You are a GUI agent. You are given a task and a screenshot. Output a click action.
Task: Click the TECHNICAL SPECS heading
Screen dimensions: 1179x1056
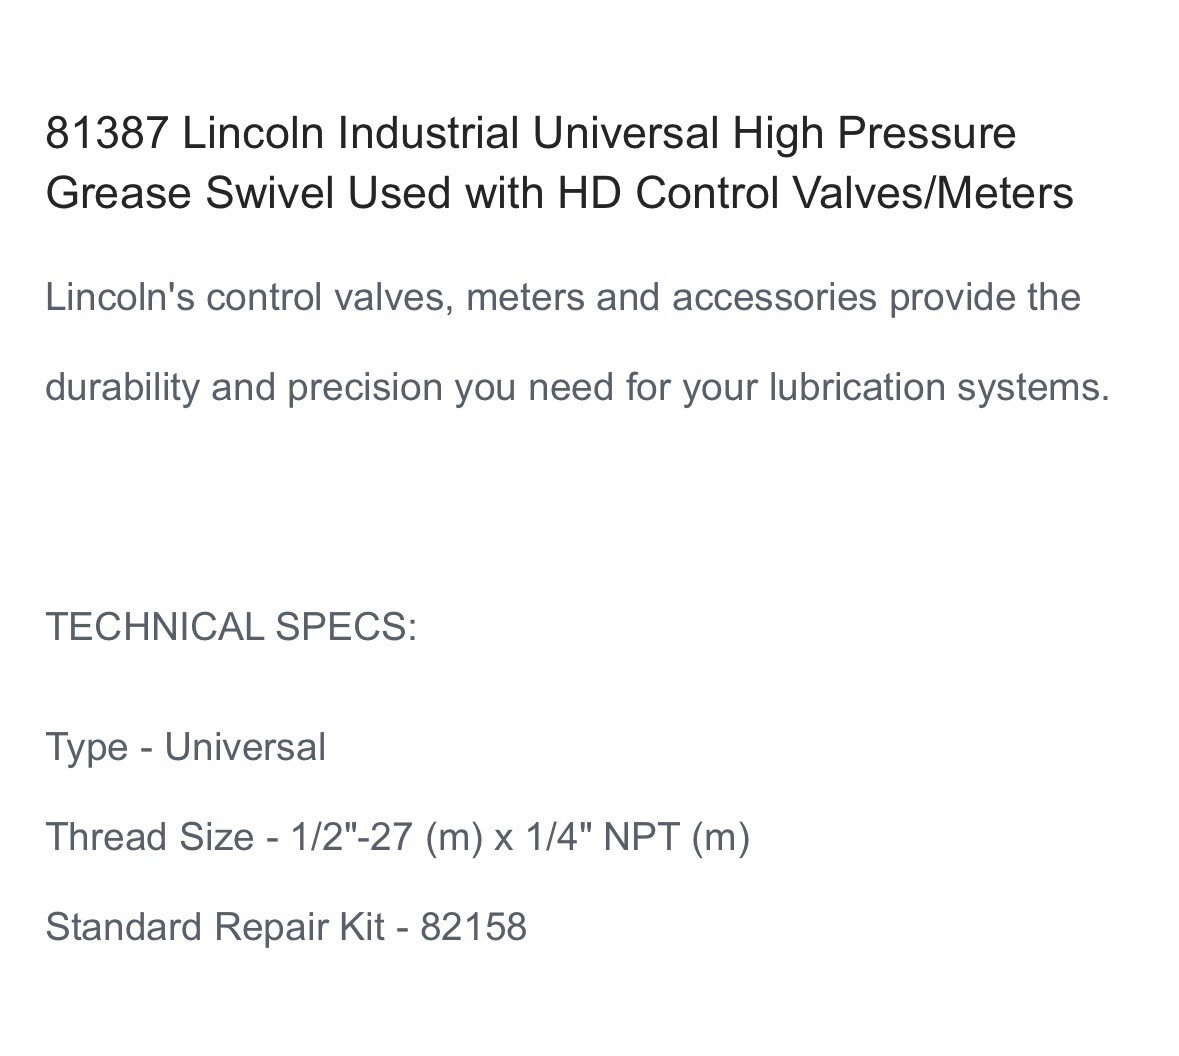(231, 627)
